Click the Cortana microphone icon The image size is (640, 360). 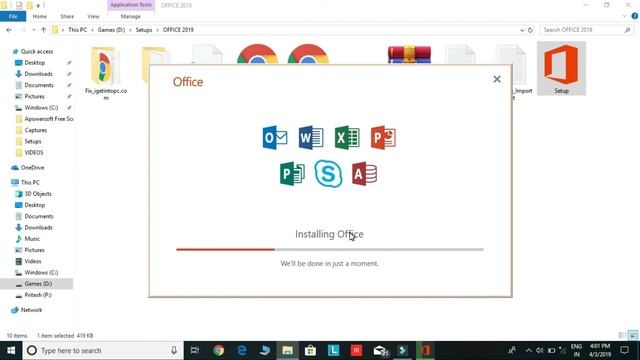click(174, 350)
